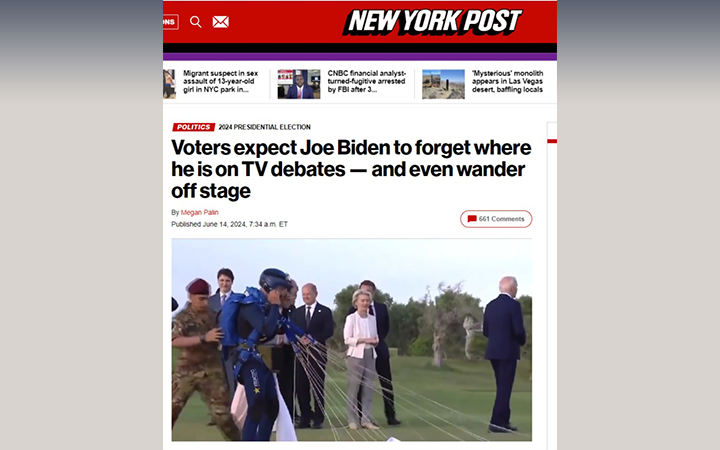This screenshot has height=450, width=720.
Task: Open the 2024 Presidential Election link
Action: (264, 127)
